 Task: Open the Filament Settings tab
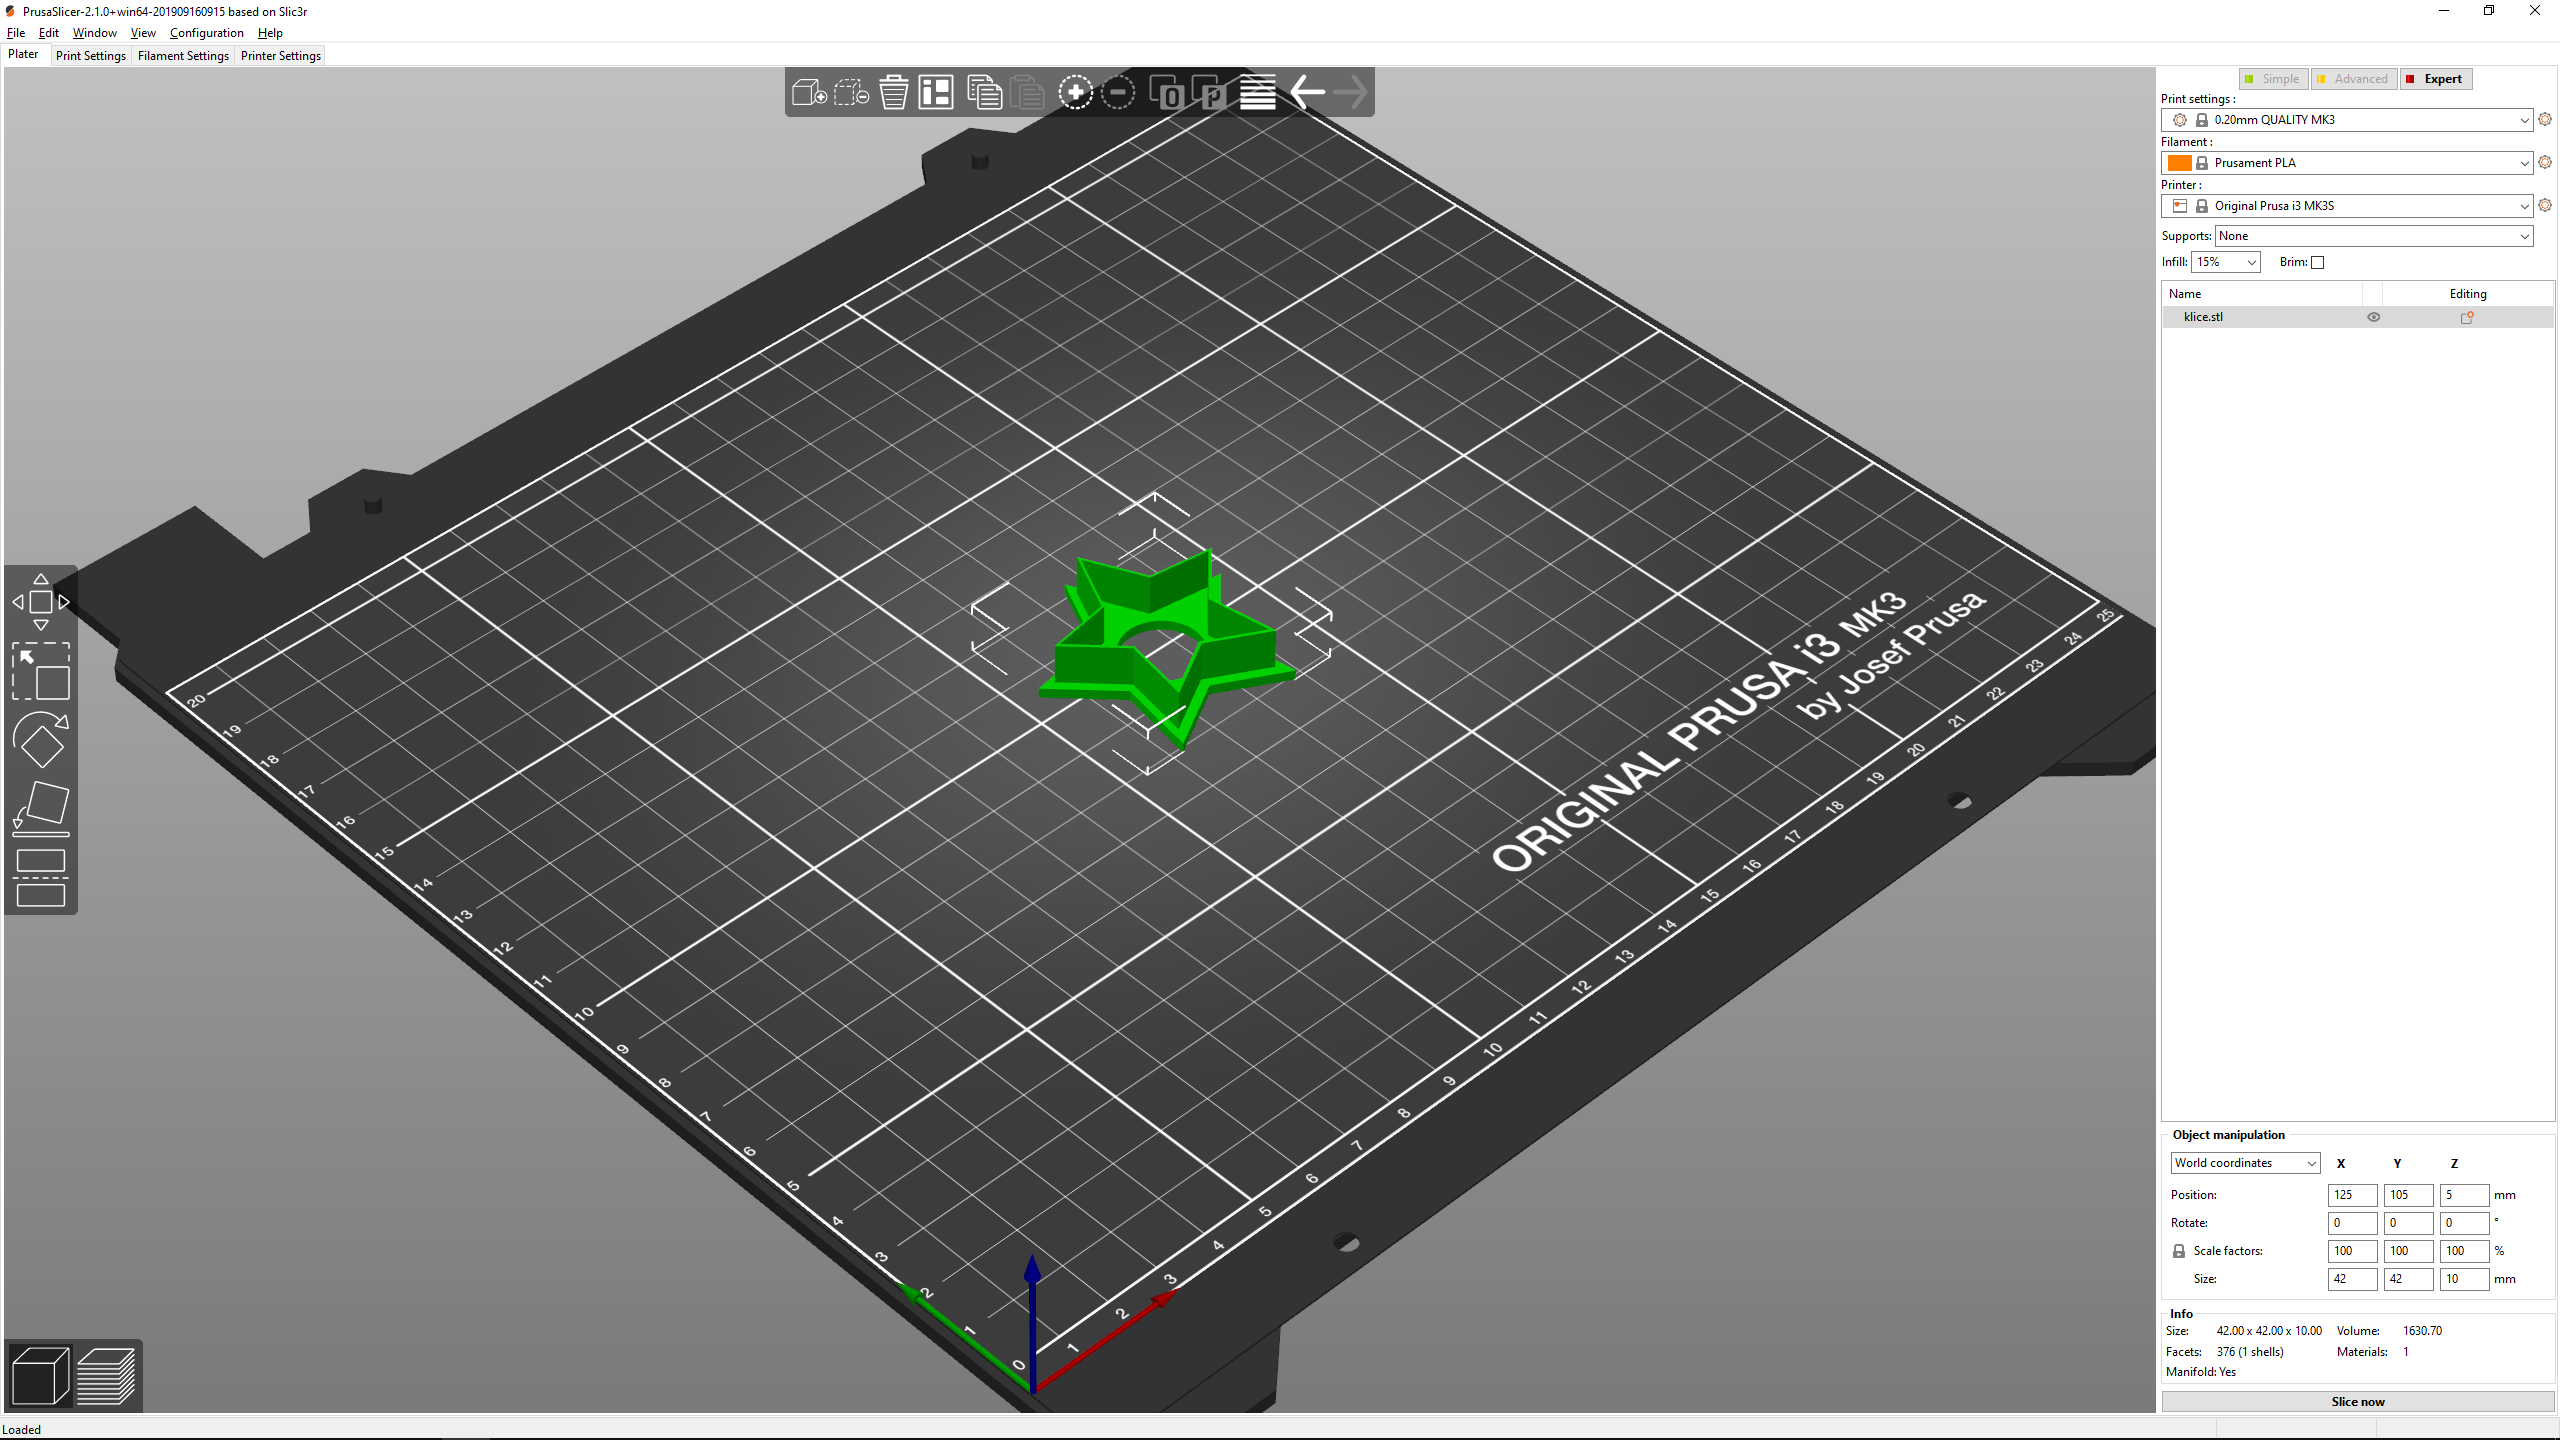pyautogui.click(x=181, y=55)
